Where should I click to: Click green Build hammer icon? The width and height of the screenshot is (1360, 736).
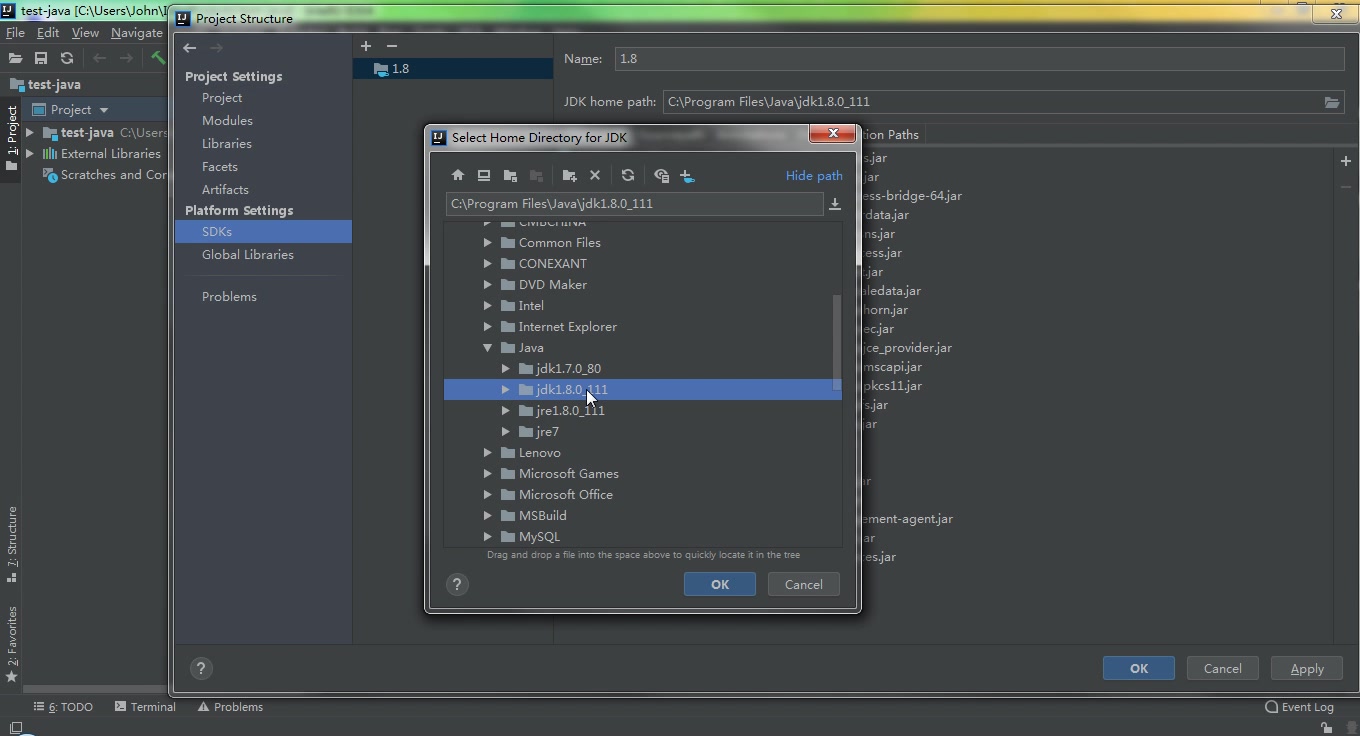(158, 58)
